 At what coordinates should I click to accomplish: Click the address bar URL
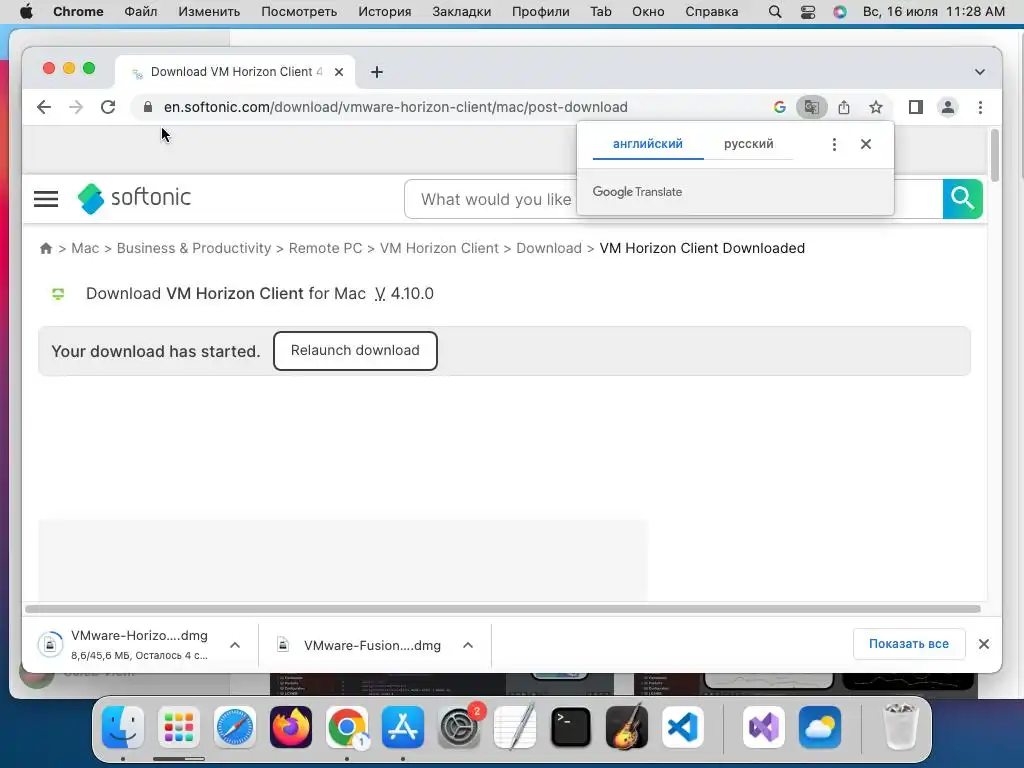click(x=395, y=107)
